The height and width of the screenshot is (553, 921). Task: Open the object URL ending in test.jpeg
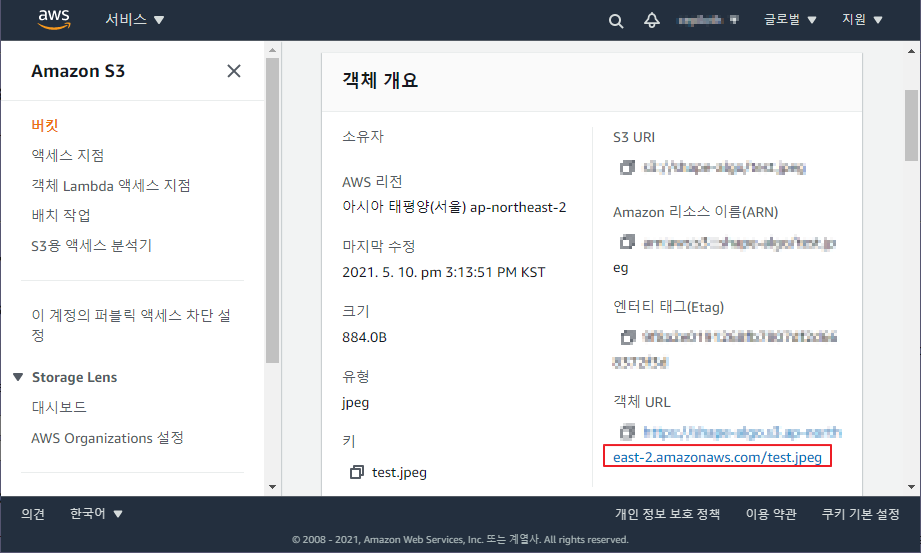tap(717, 457)
